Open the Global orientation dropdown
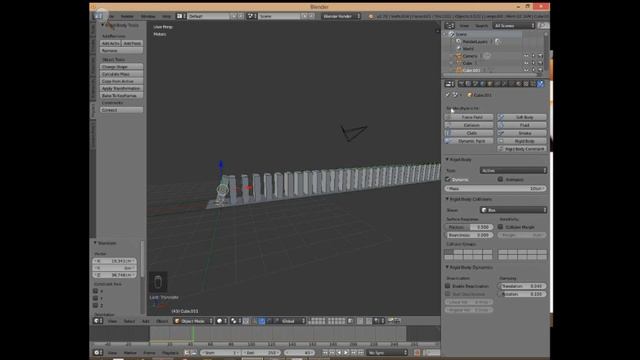 (x=292, y=321)
